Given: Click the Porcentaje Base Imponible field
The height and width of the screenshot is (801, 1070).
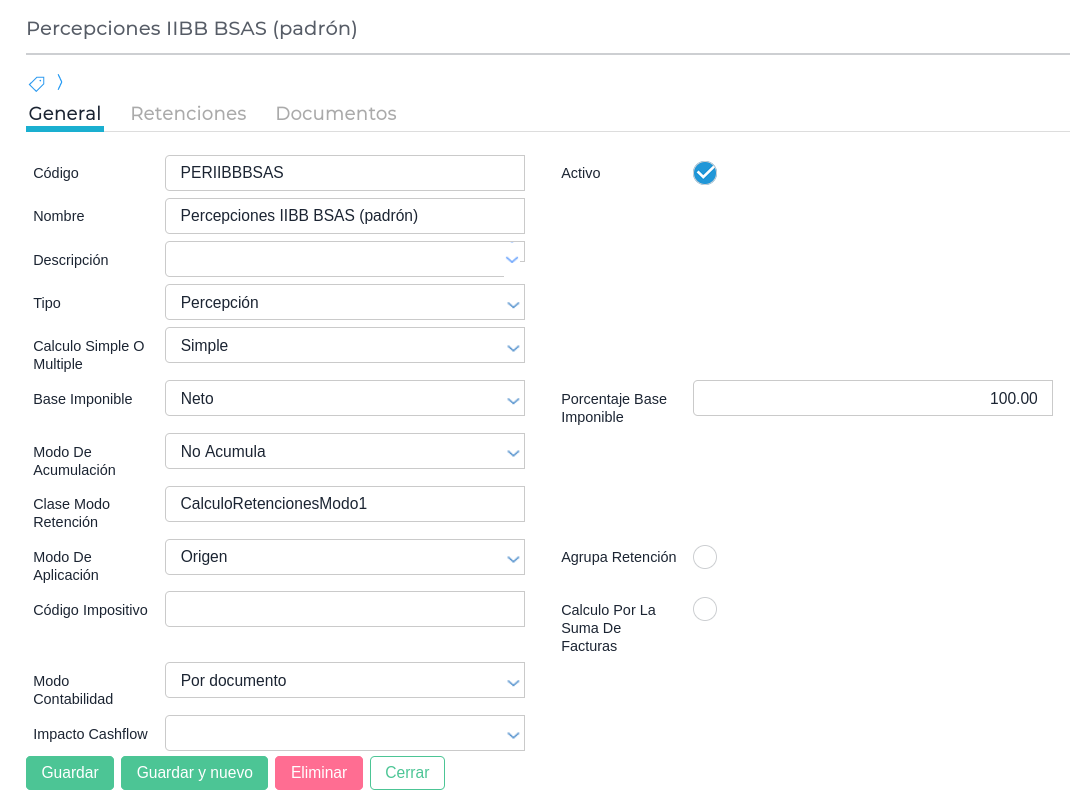Looking at the screenshot, I should tap(872, 399).
